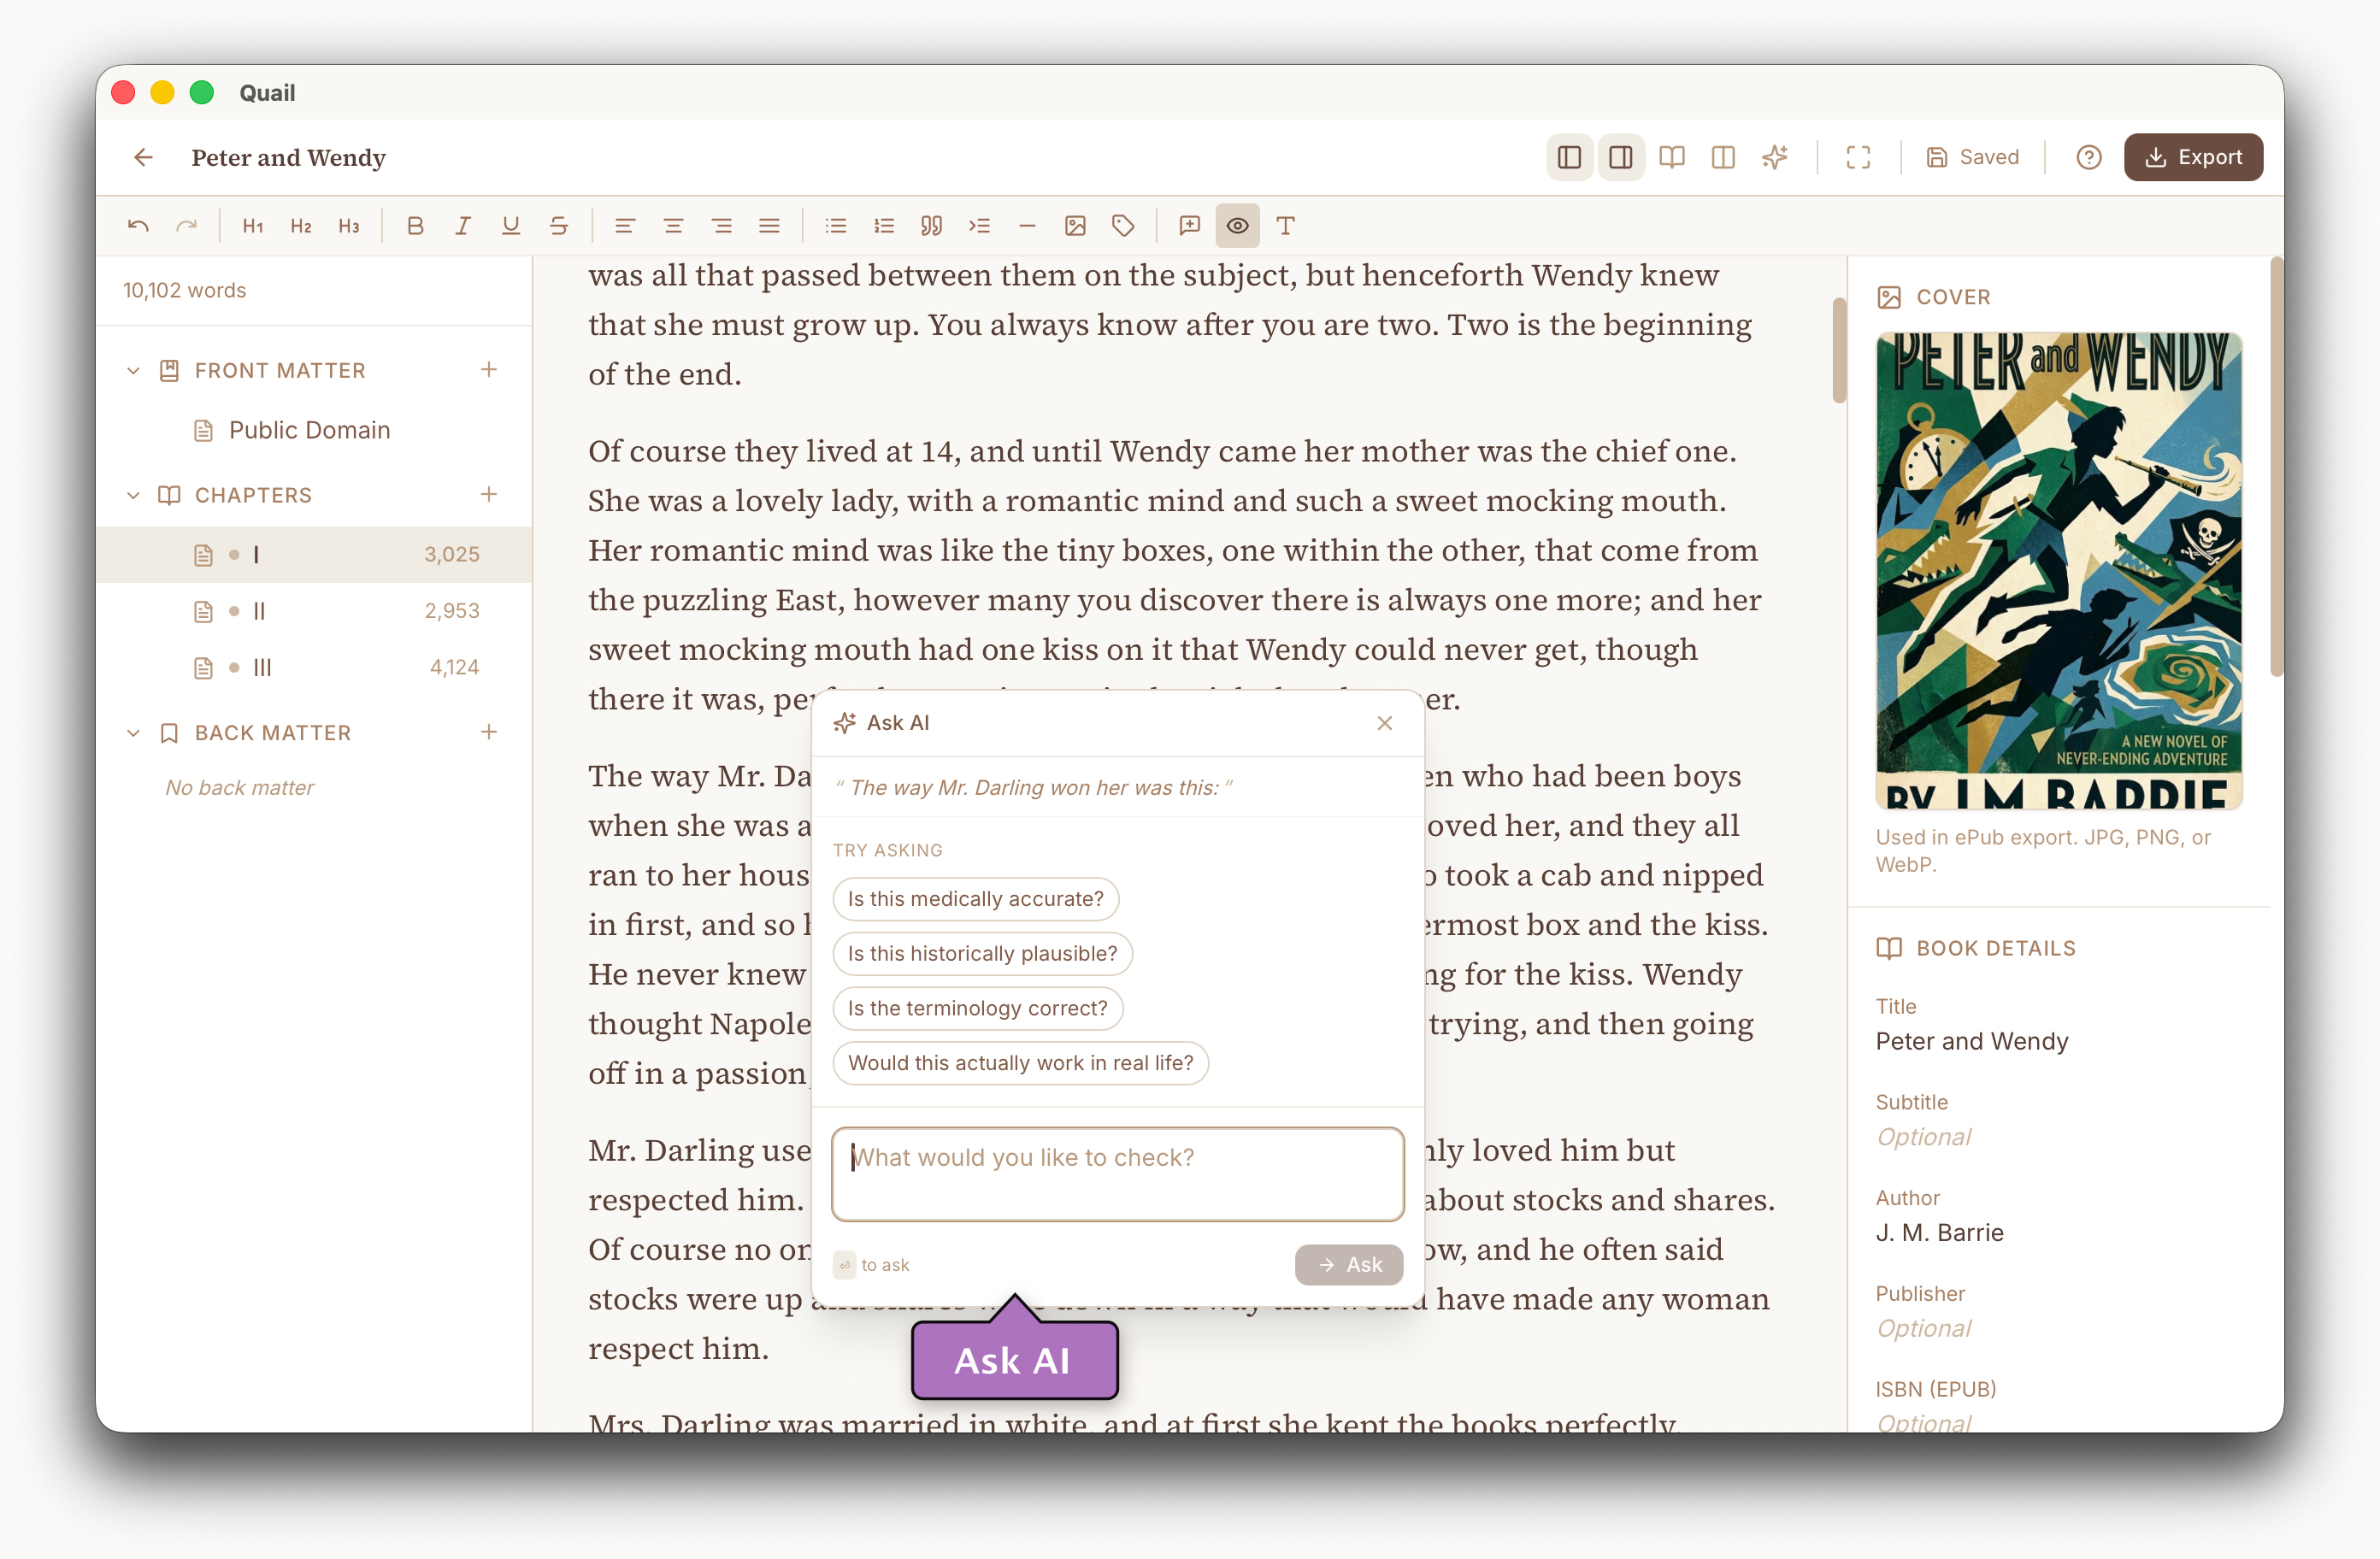Collapse the Back Matter section
This screenshot has height=1559, width=2380.
[x=133, y=733]
